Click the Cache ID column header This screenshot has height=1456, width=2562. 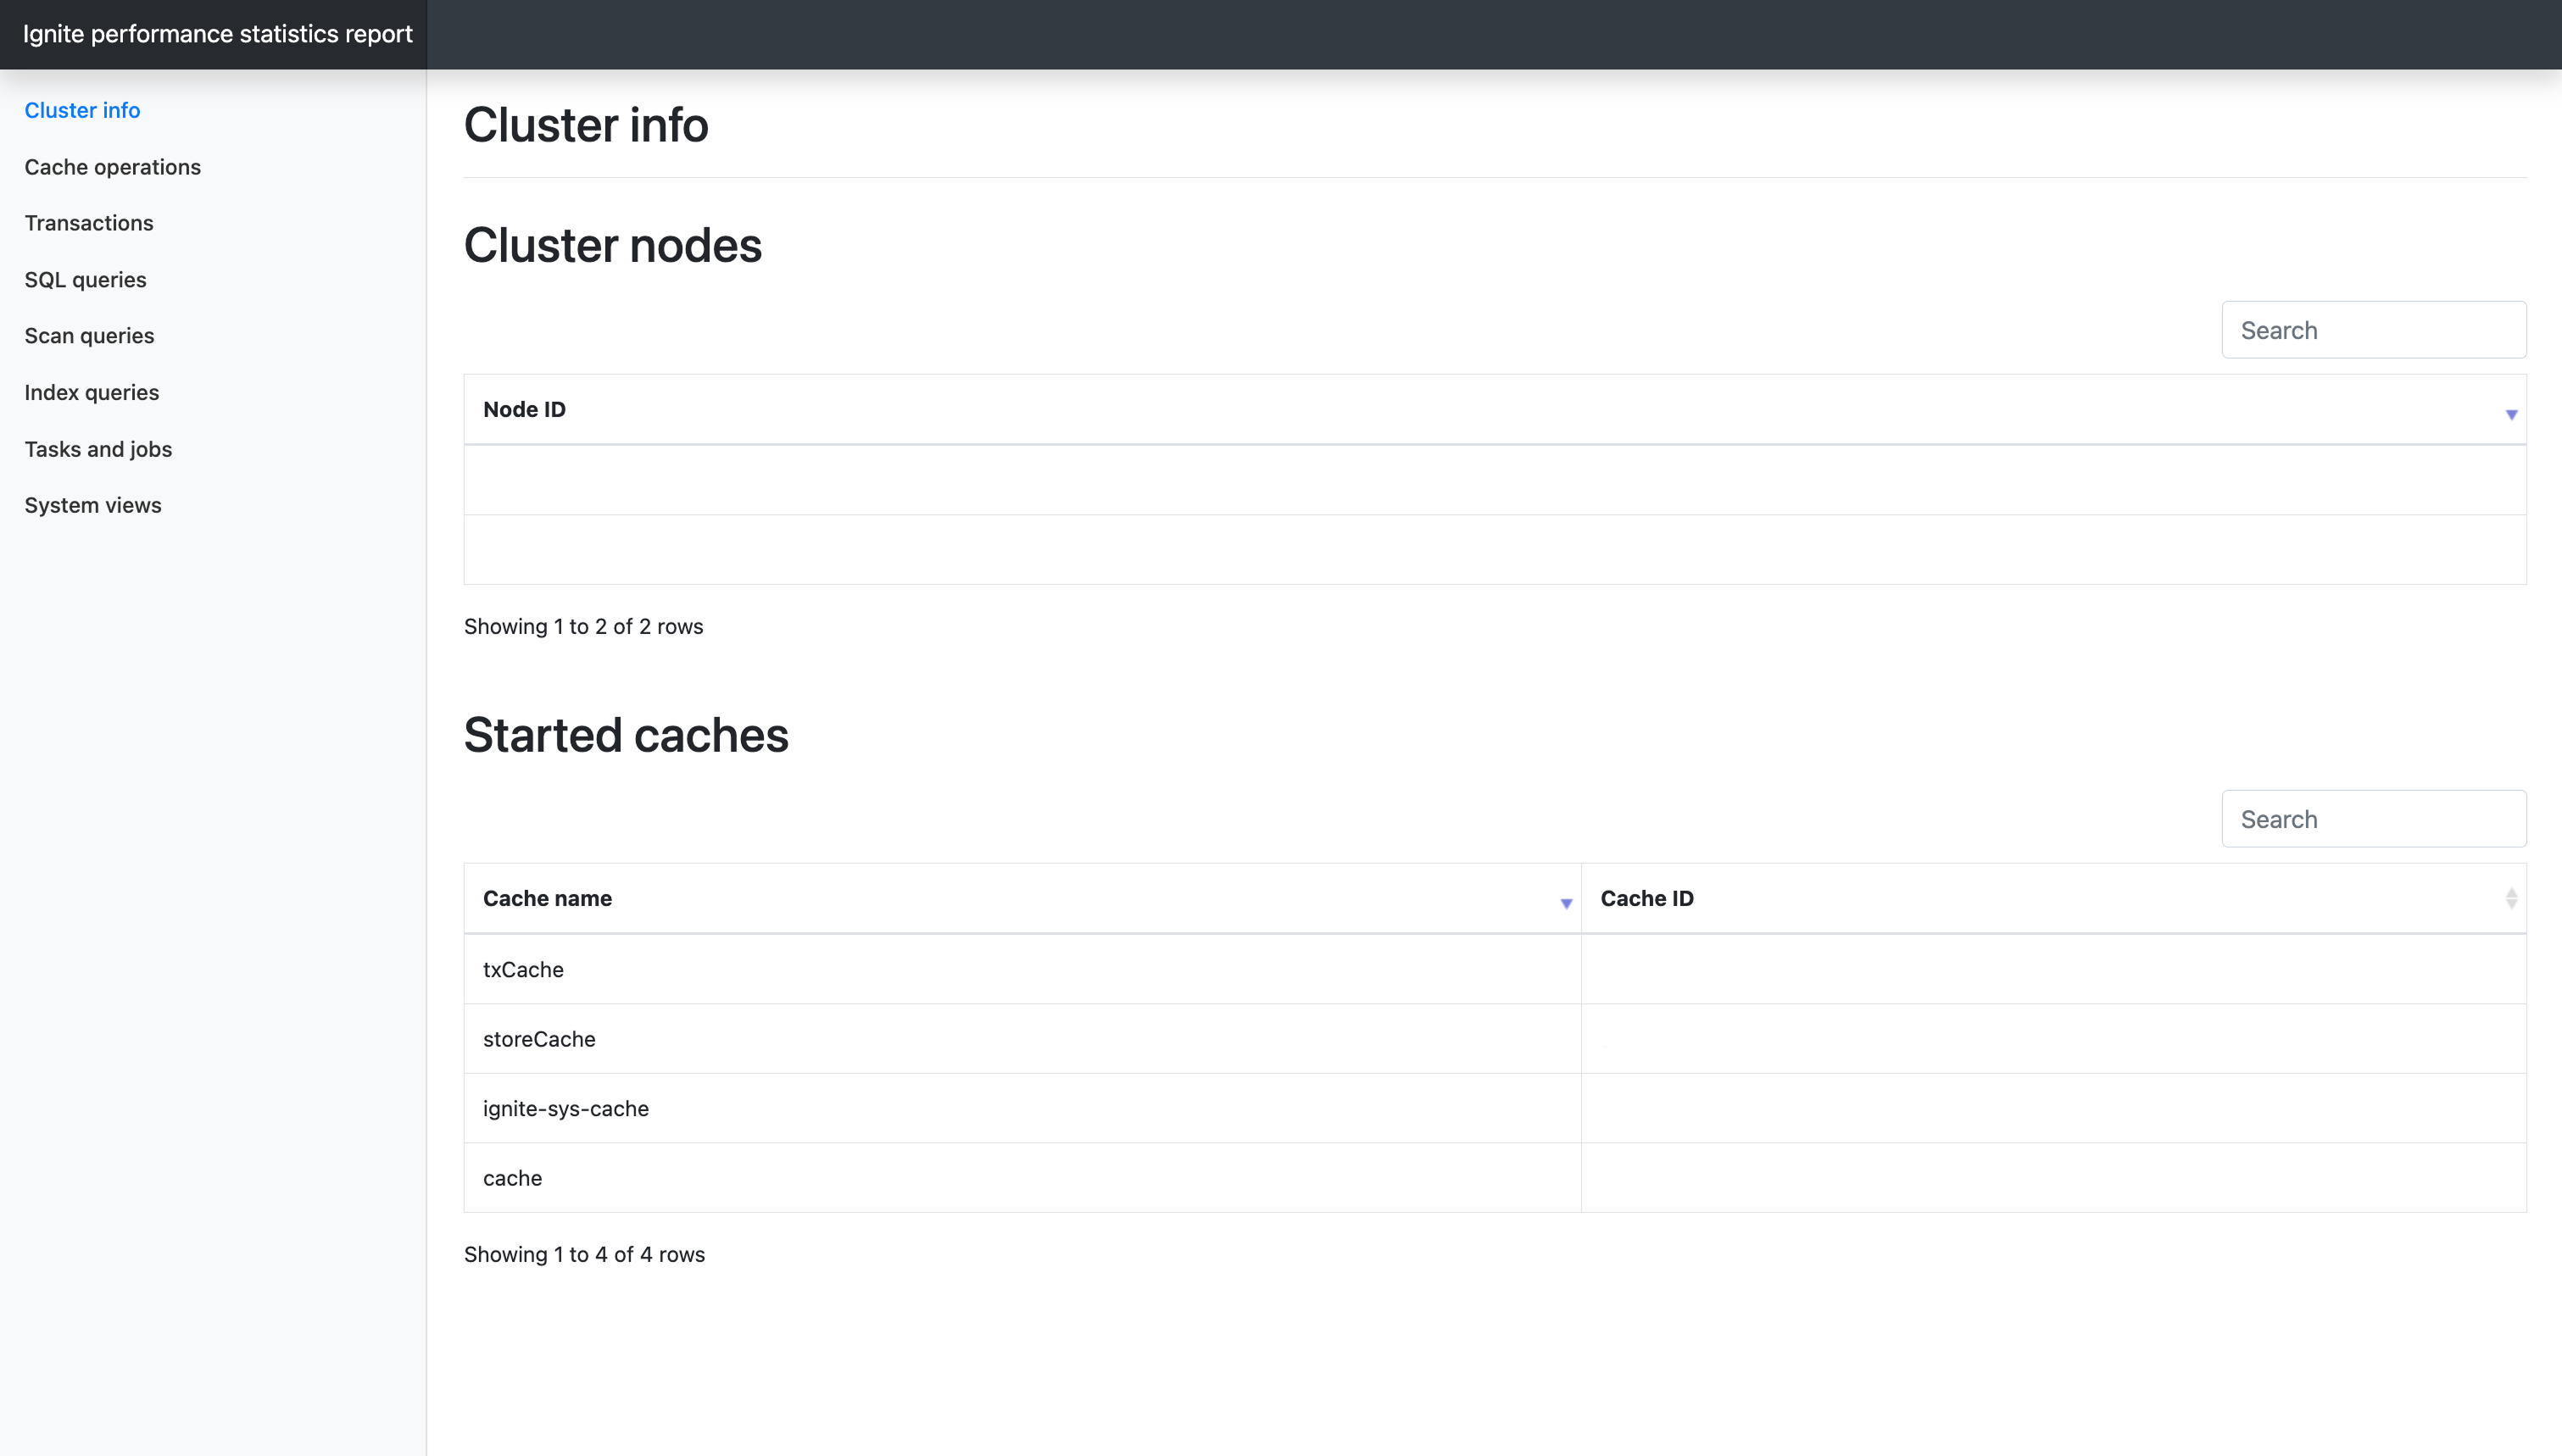click(2054, 898)
